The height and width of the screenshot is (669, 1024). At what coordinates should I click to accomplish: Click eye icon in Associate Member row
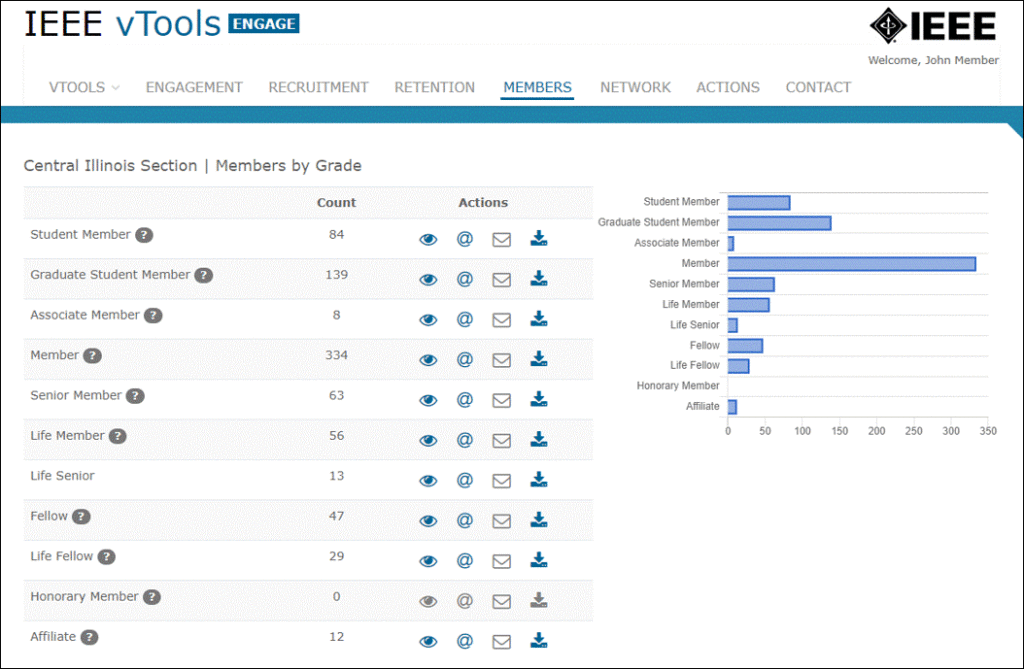tap(428, 319)
